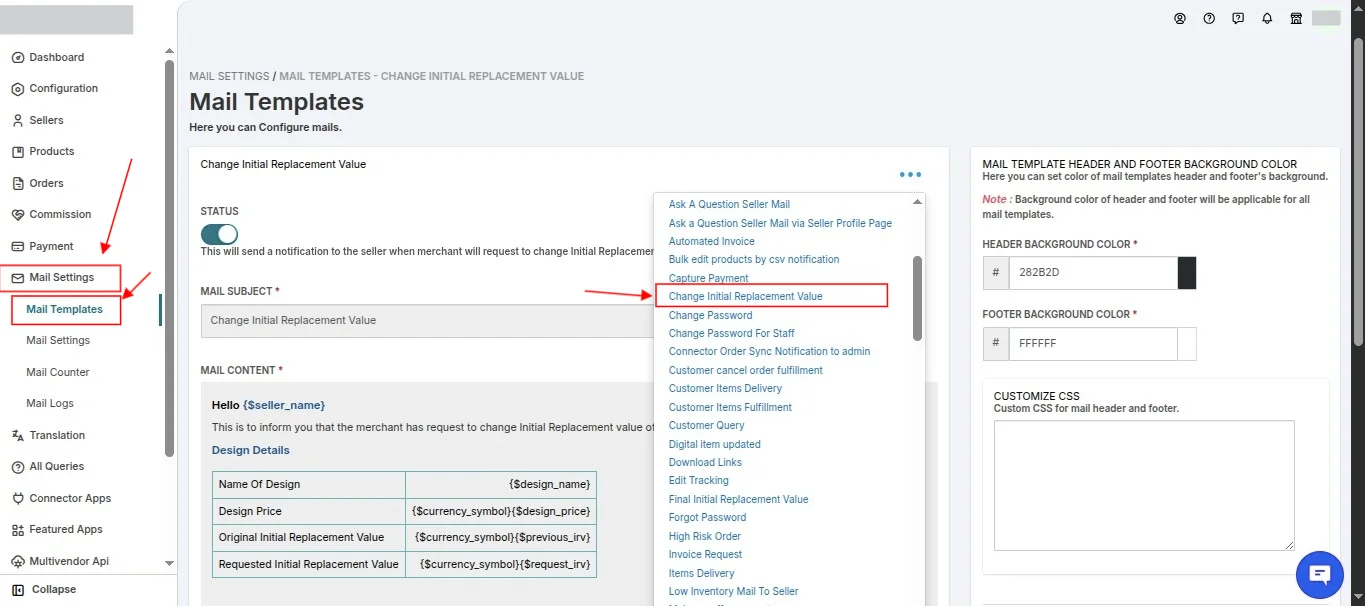The width and height of the screenshot is (1365, 606).
Task: Choose Customer Items Delivery template
Action: (x=725, y=389)
